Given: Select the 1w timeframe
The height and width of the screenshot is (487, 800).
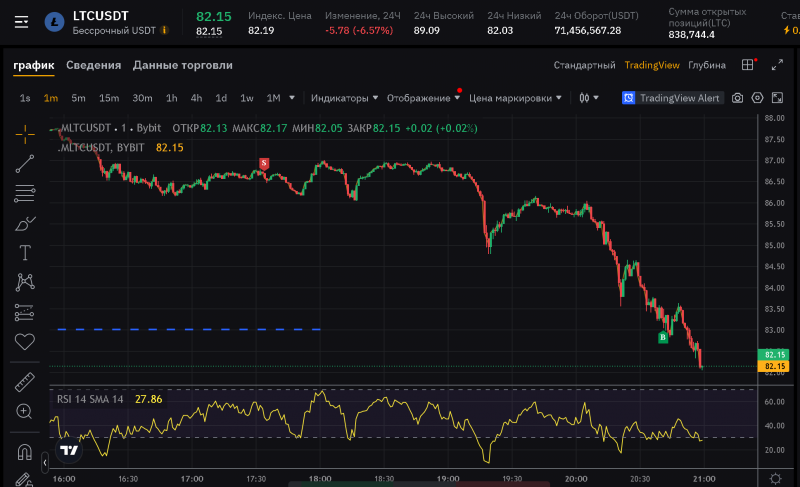Looking at the screenshot, I should [246, 98].
